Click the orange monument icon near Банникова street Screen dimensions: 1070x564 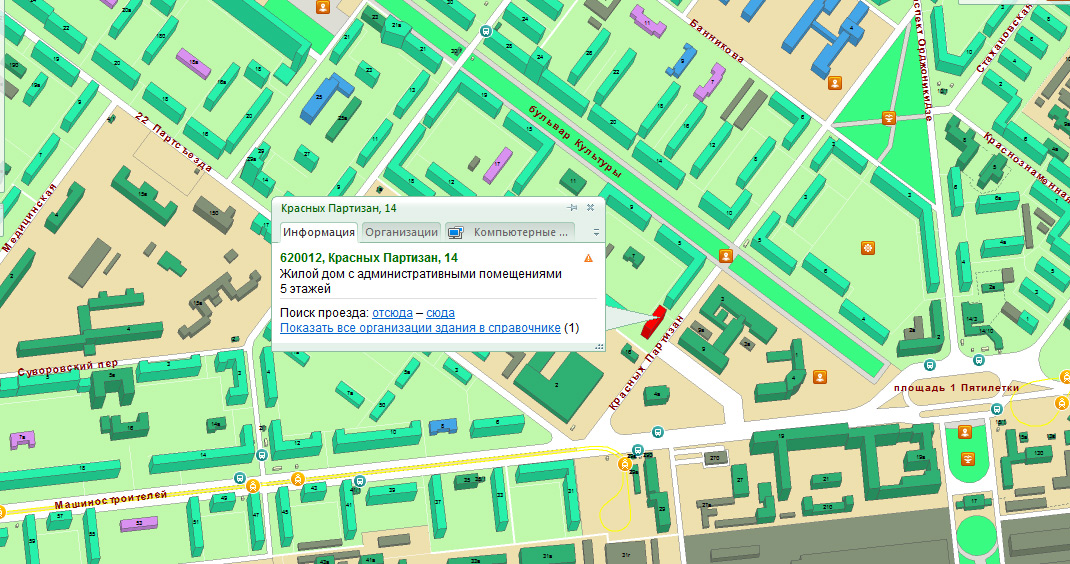[835, 82]
